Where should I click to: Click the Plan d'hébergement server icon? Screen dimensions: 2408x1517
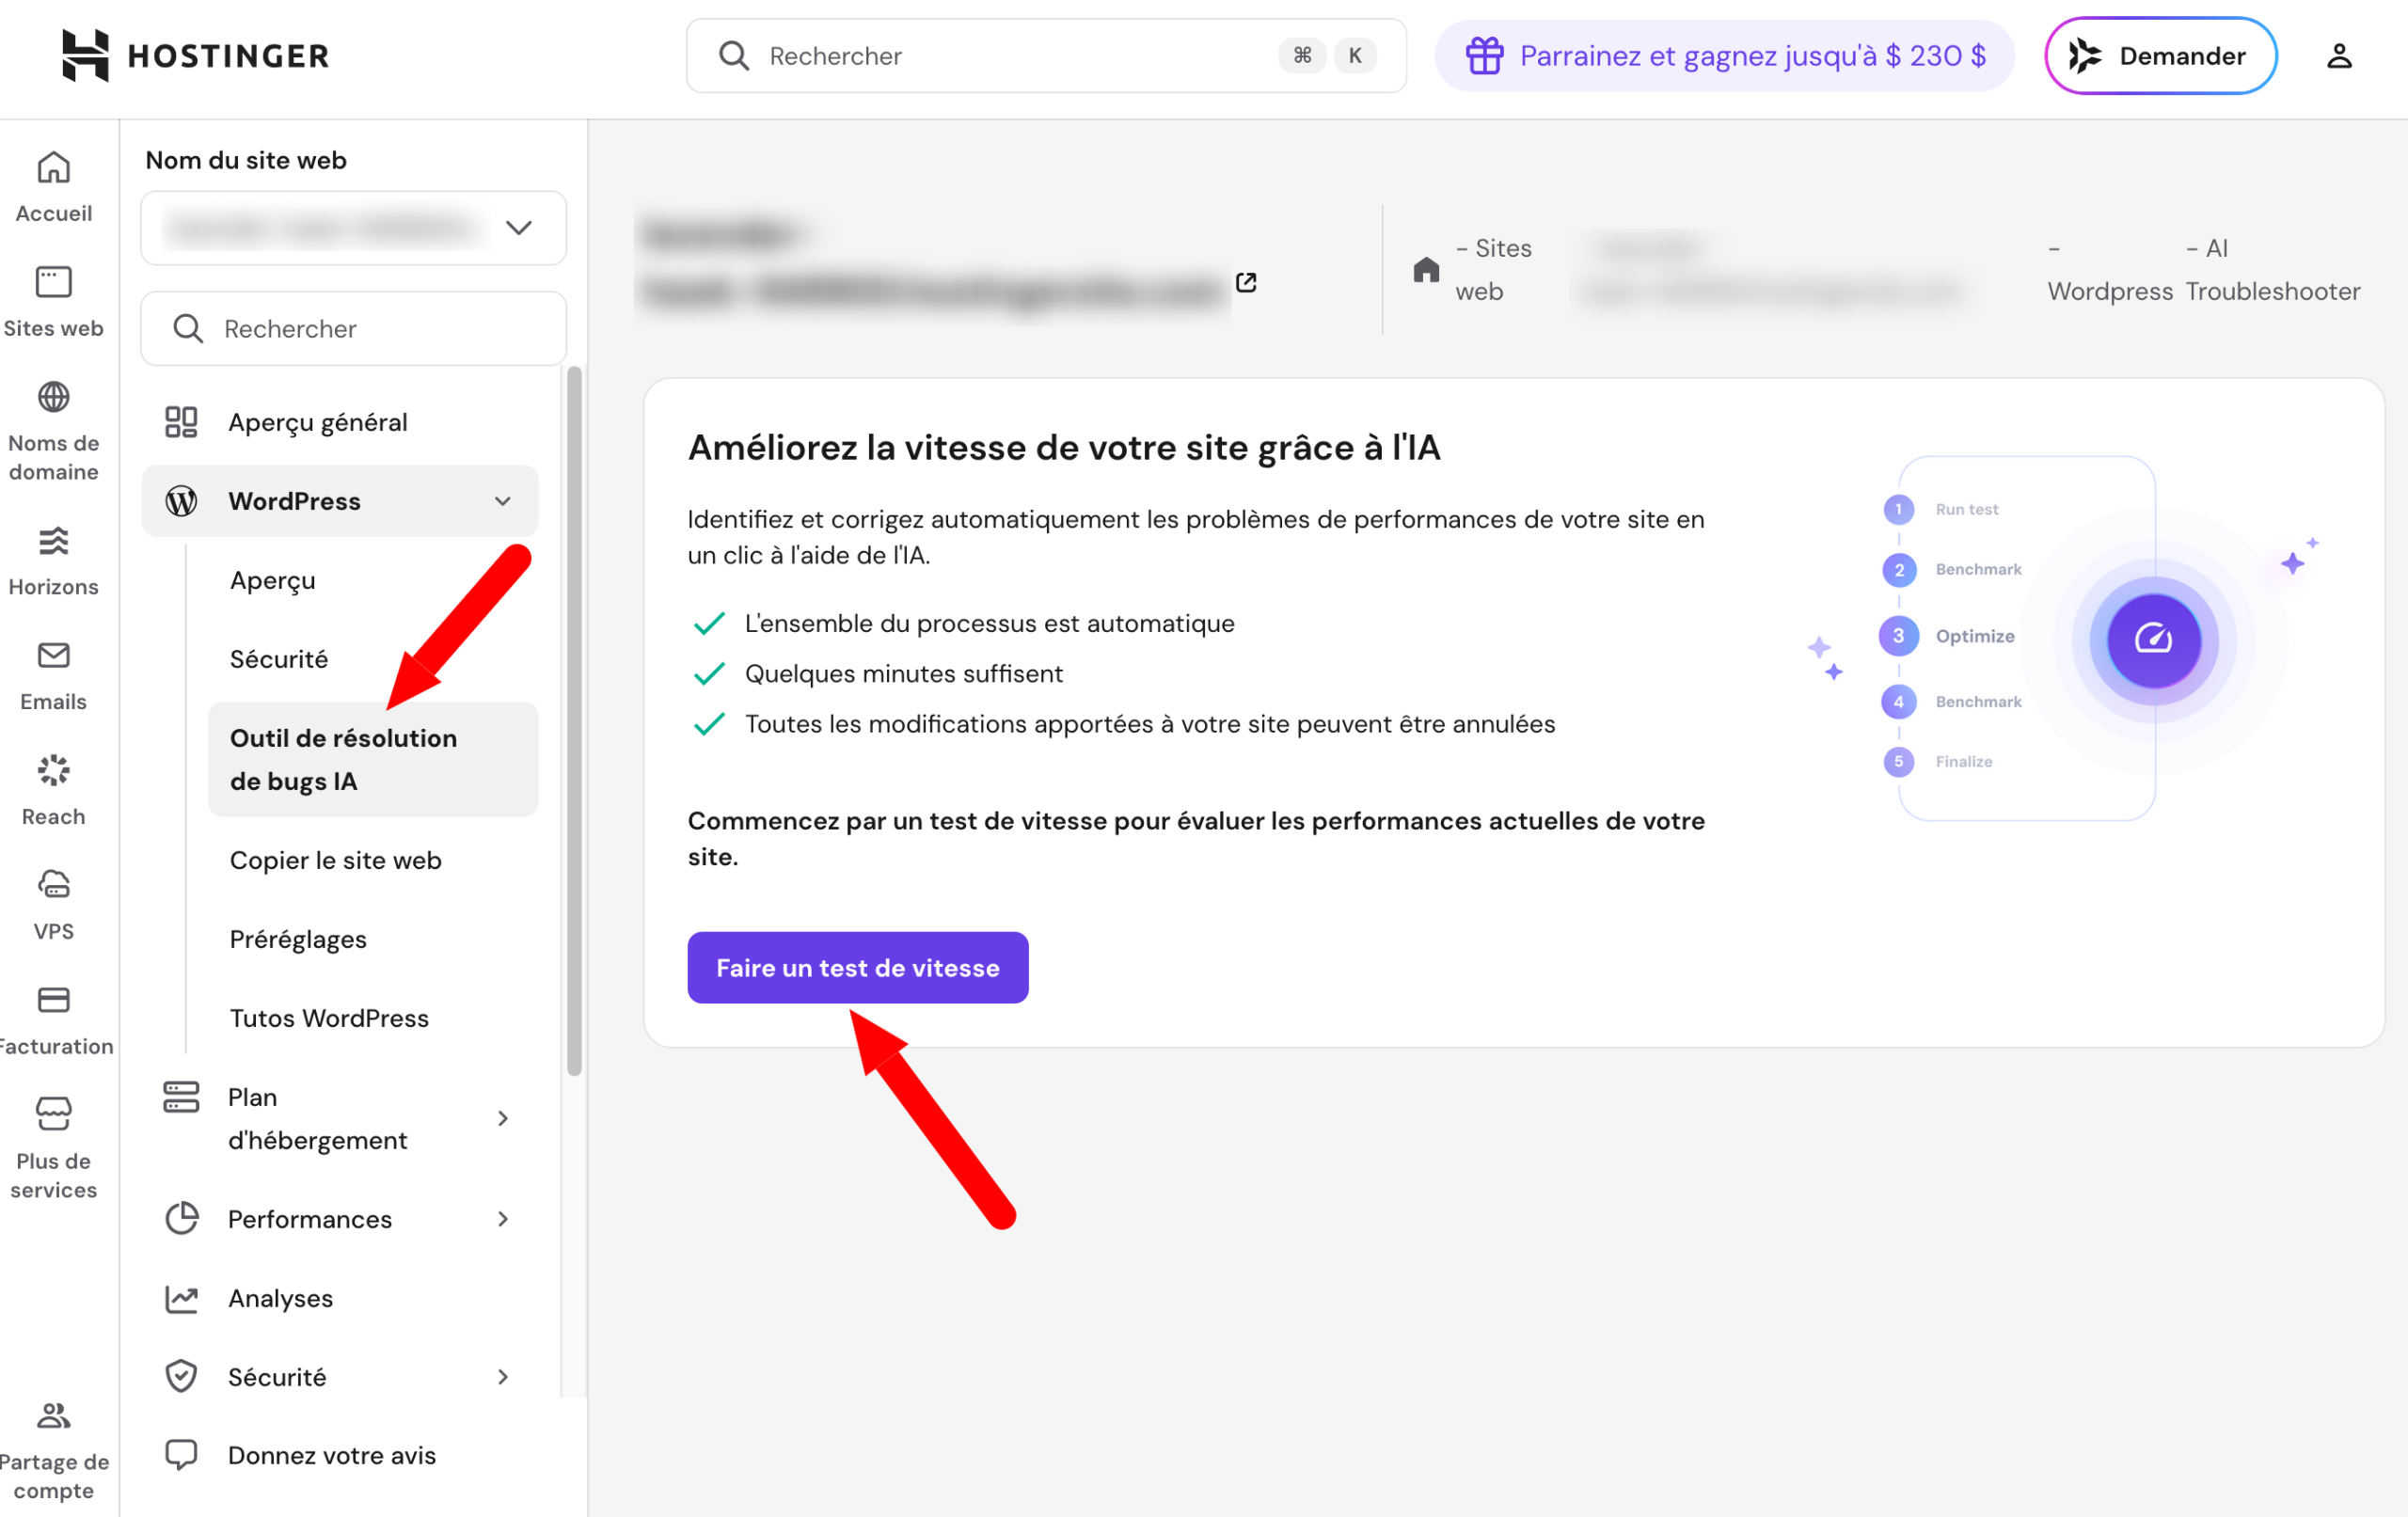(181, 1098)
